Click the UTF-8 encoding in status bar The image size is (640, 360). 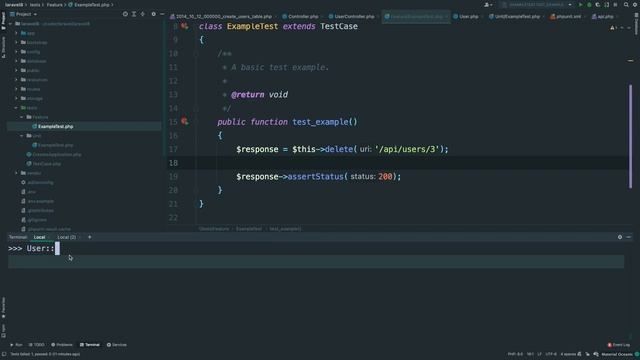pyautogui.click(x=551, y=354)
